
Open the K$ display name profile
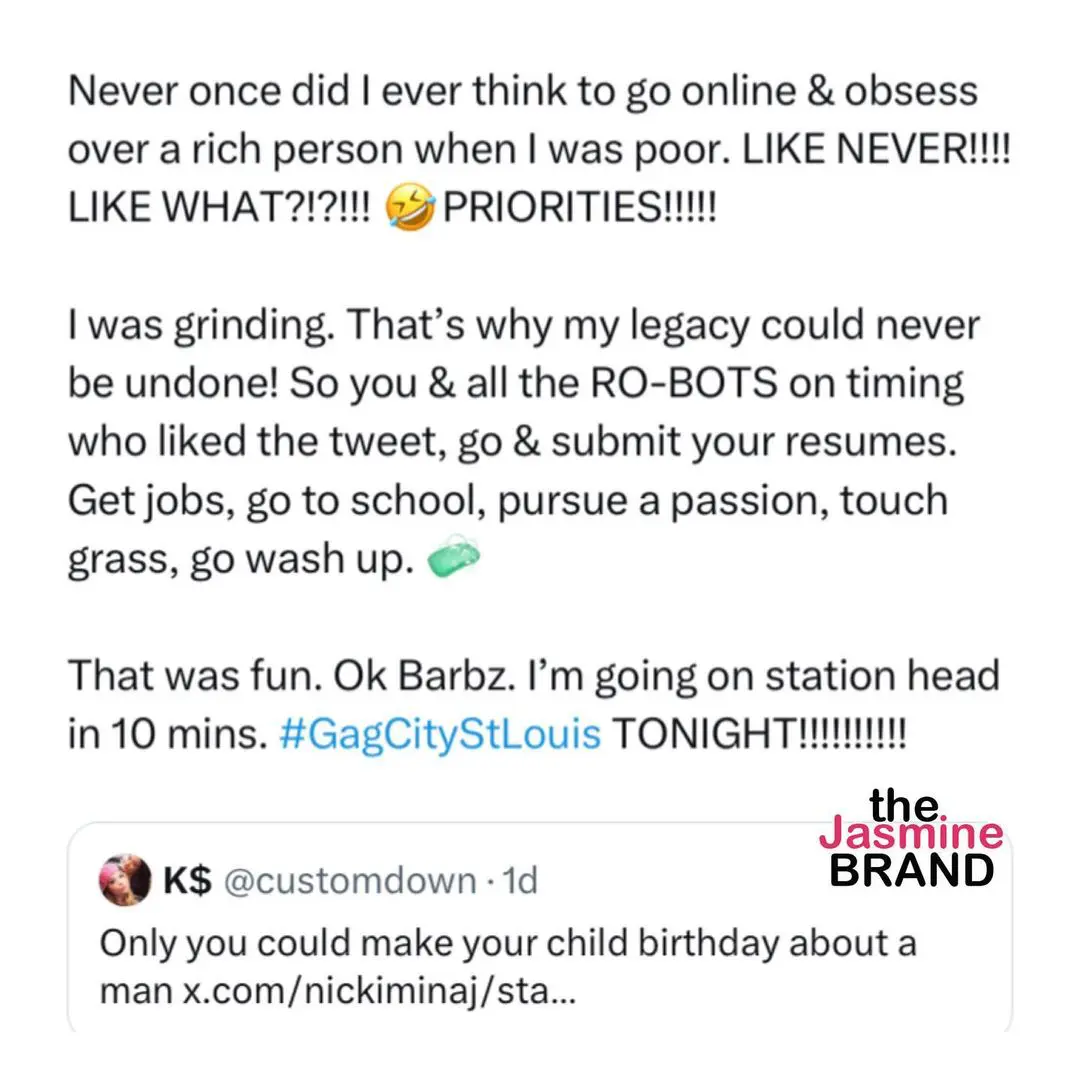pyautogui.click(x=185, y=881)
